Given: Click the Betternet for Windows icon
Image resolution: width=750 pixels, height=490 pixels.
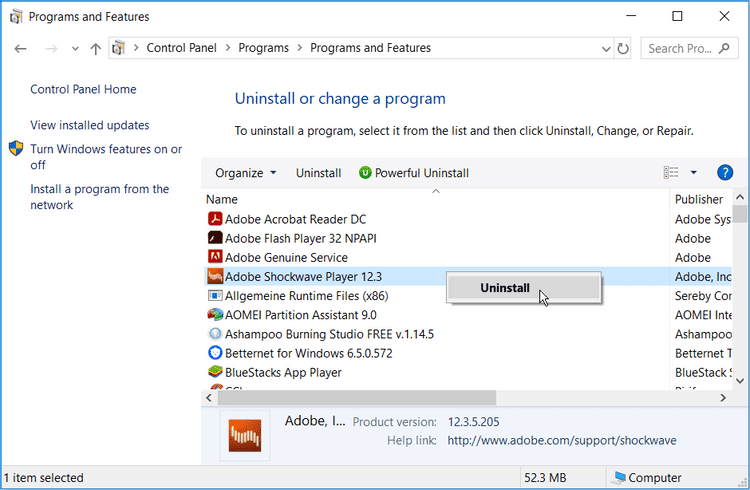Looking at the screenshot, I should 215,353.
